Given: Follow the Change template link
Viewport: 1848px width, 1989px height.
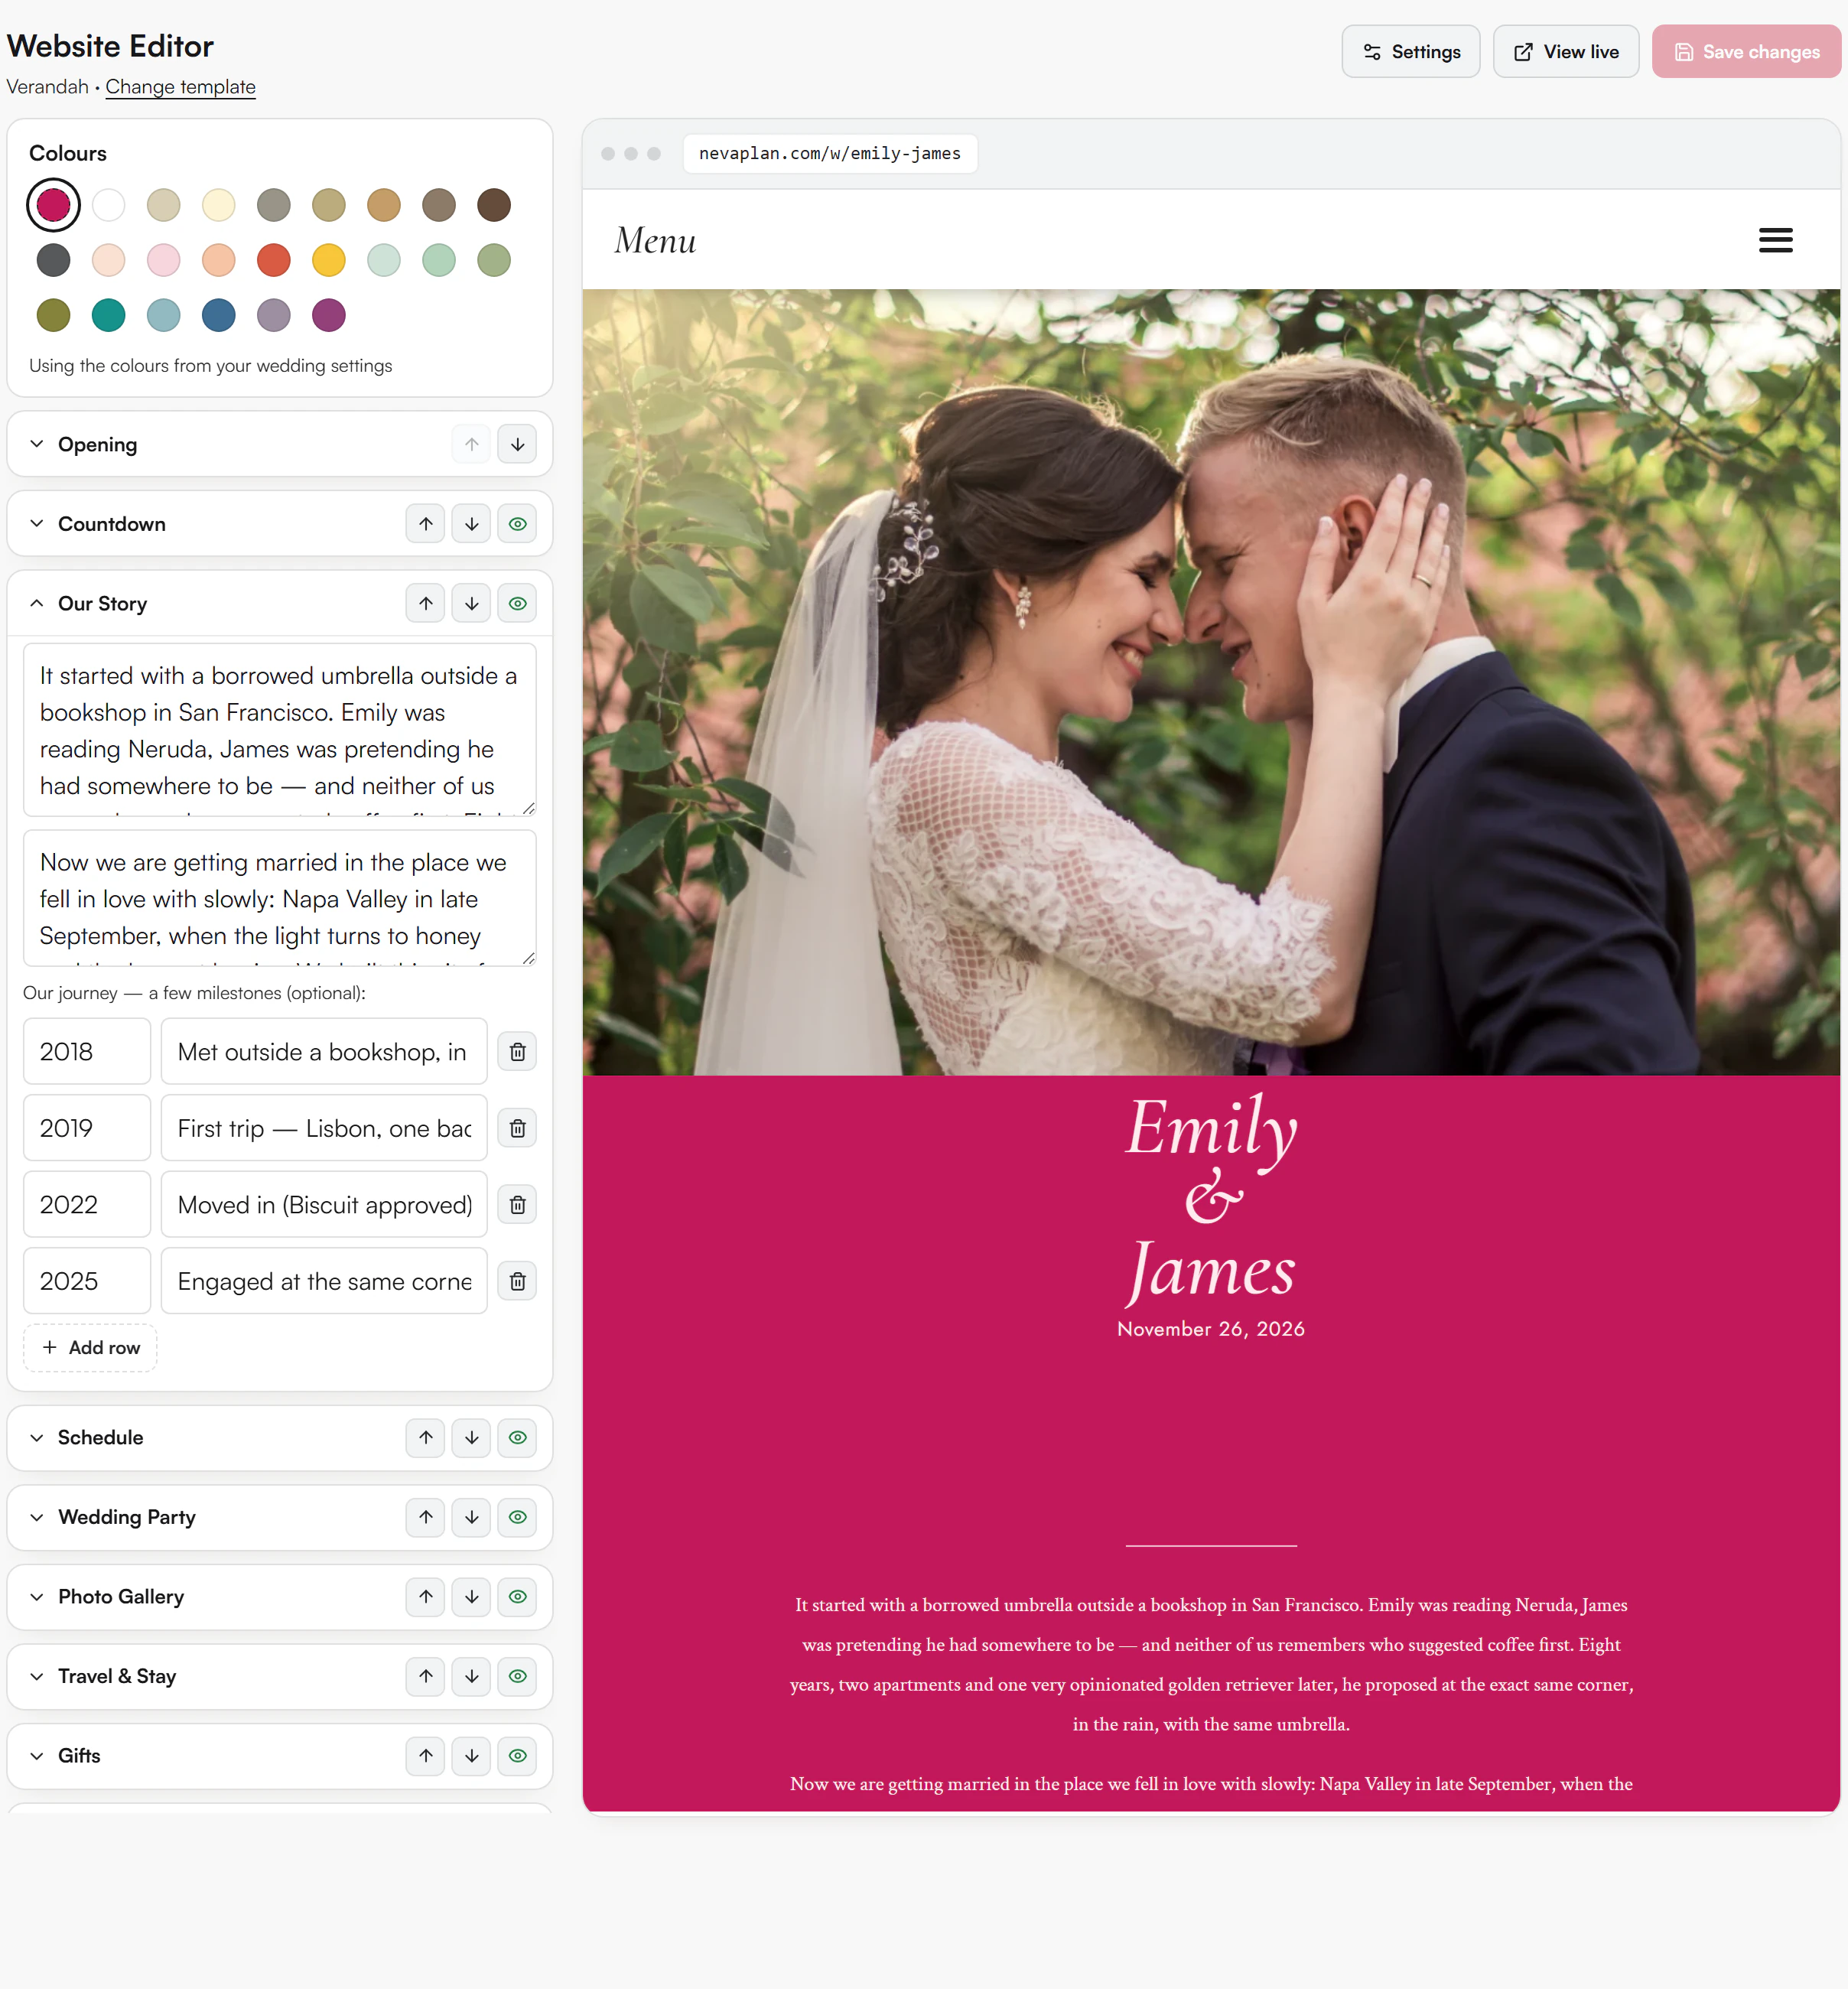Looking at the screenshot, I should 180,87.
